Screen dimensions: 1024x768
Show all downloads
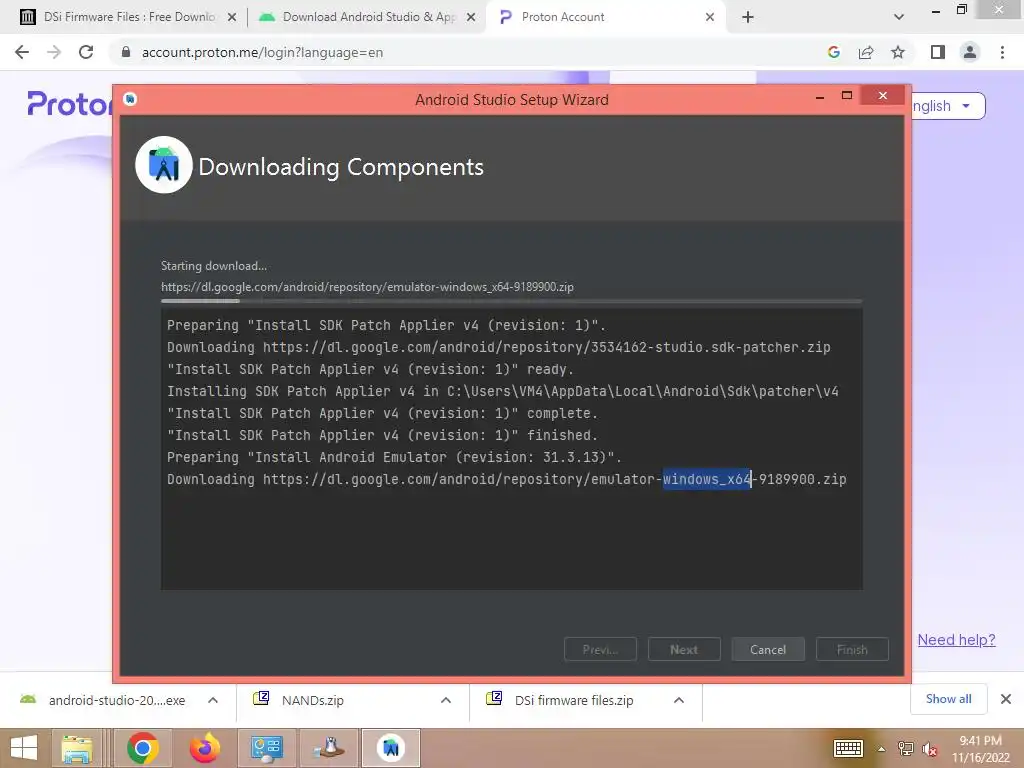[x=948, y=699]
